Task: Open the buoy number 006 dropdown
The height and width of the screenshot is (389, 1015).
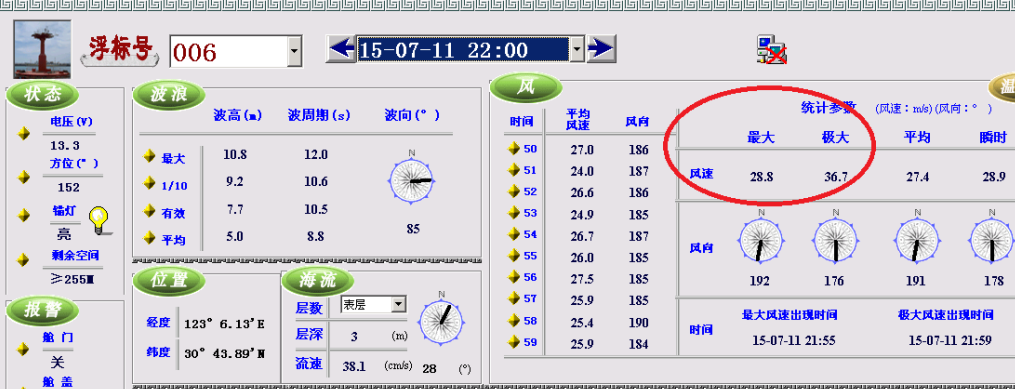Action: pyautogui.click(x=294, y=51)
